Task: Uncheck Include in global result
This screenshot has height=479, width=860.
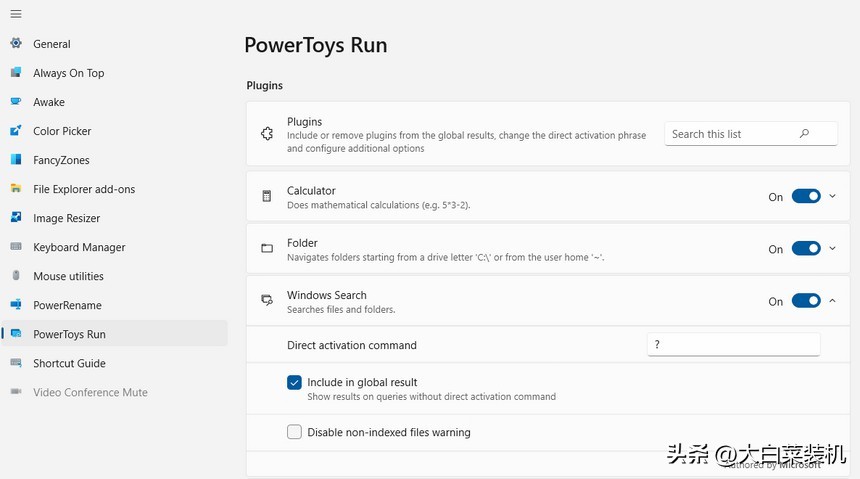Action: pyautogui.click(x=294, y=382)
